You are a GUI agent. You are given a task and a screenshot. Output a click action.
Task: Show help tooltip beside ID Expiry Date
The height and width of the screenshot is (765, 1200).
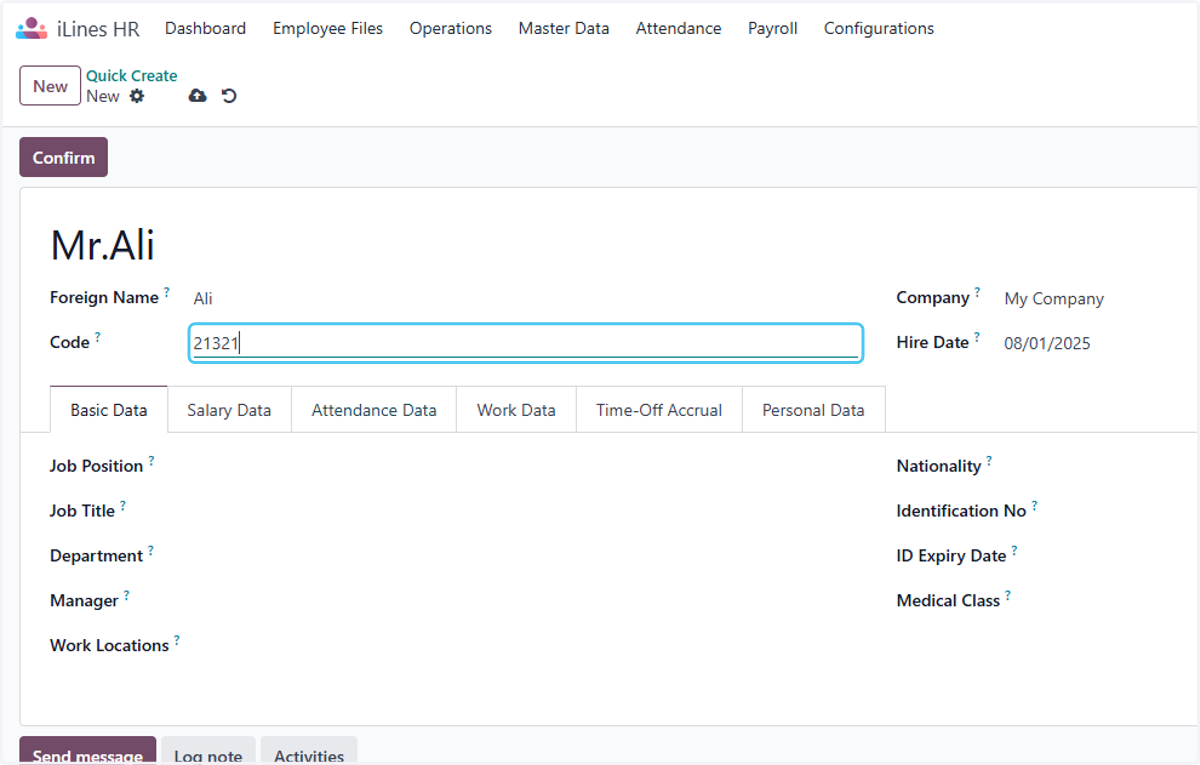coord(1014,551)
